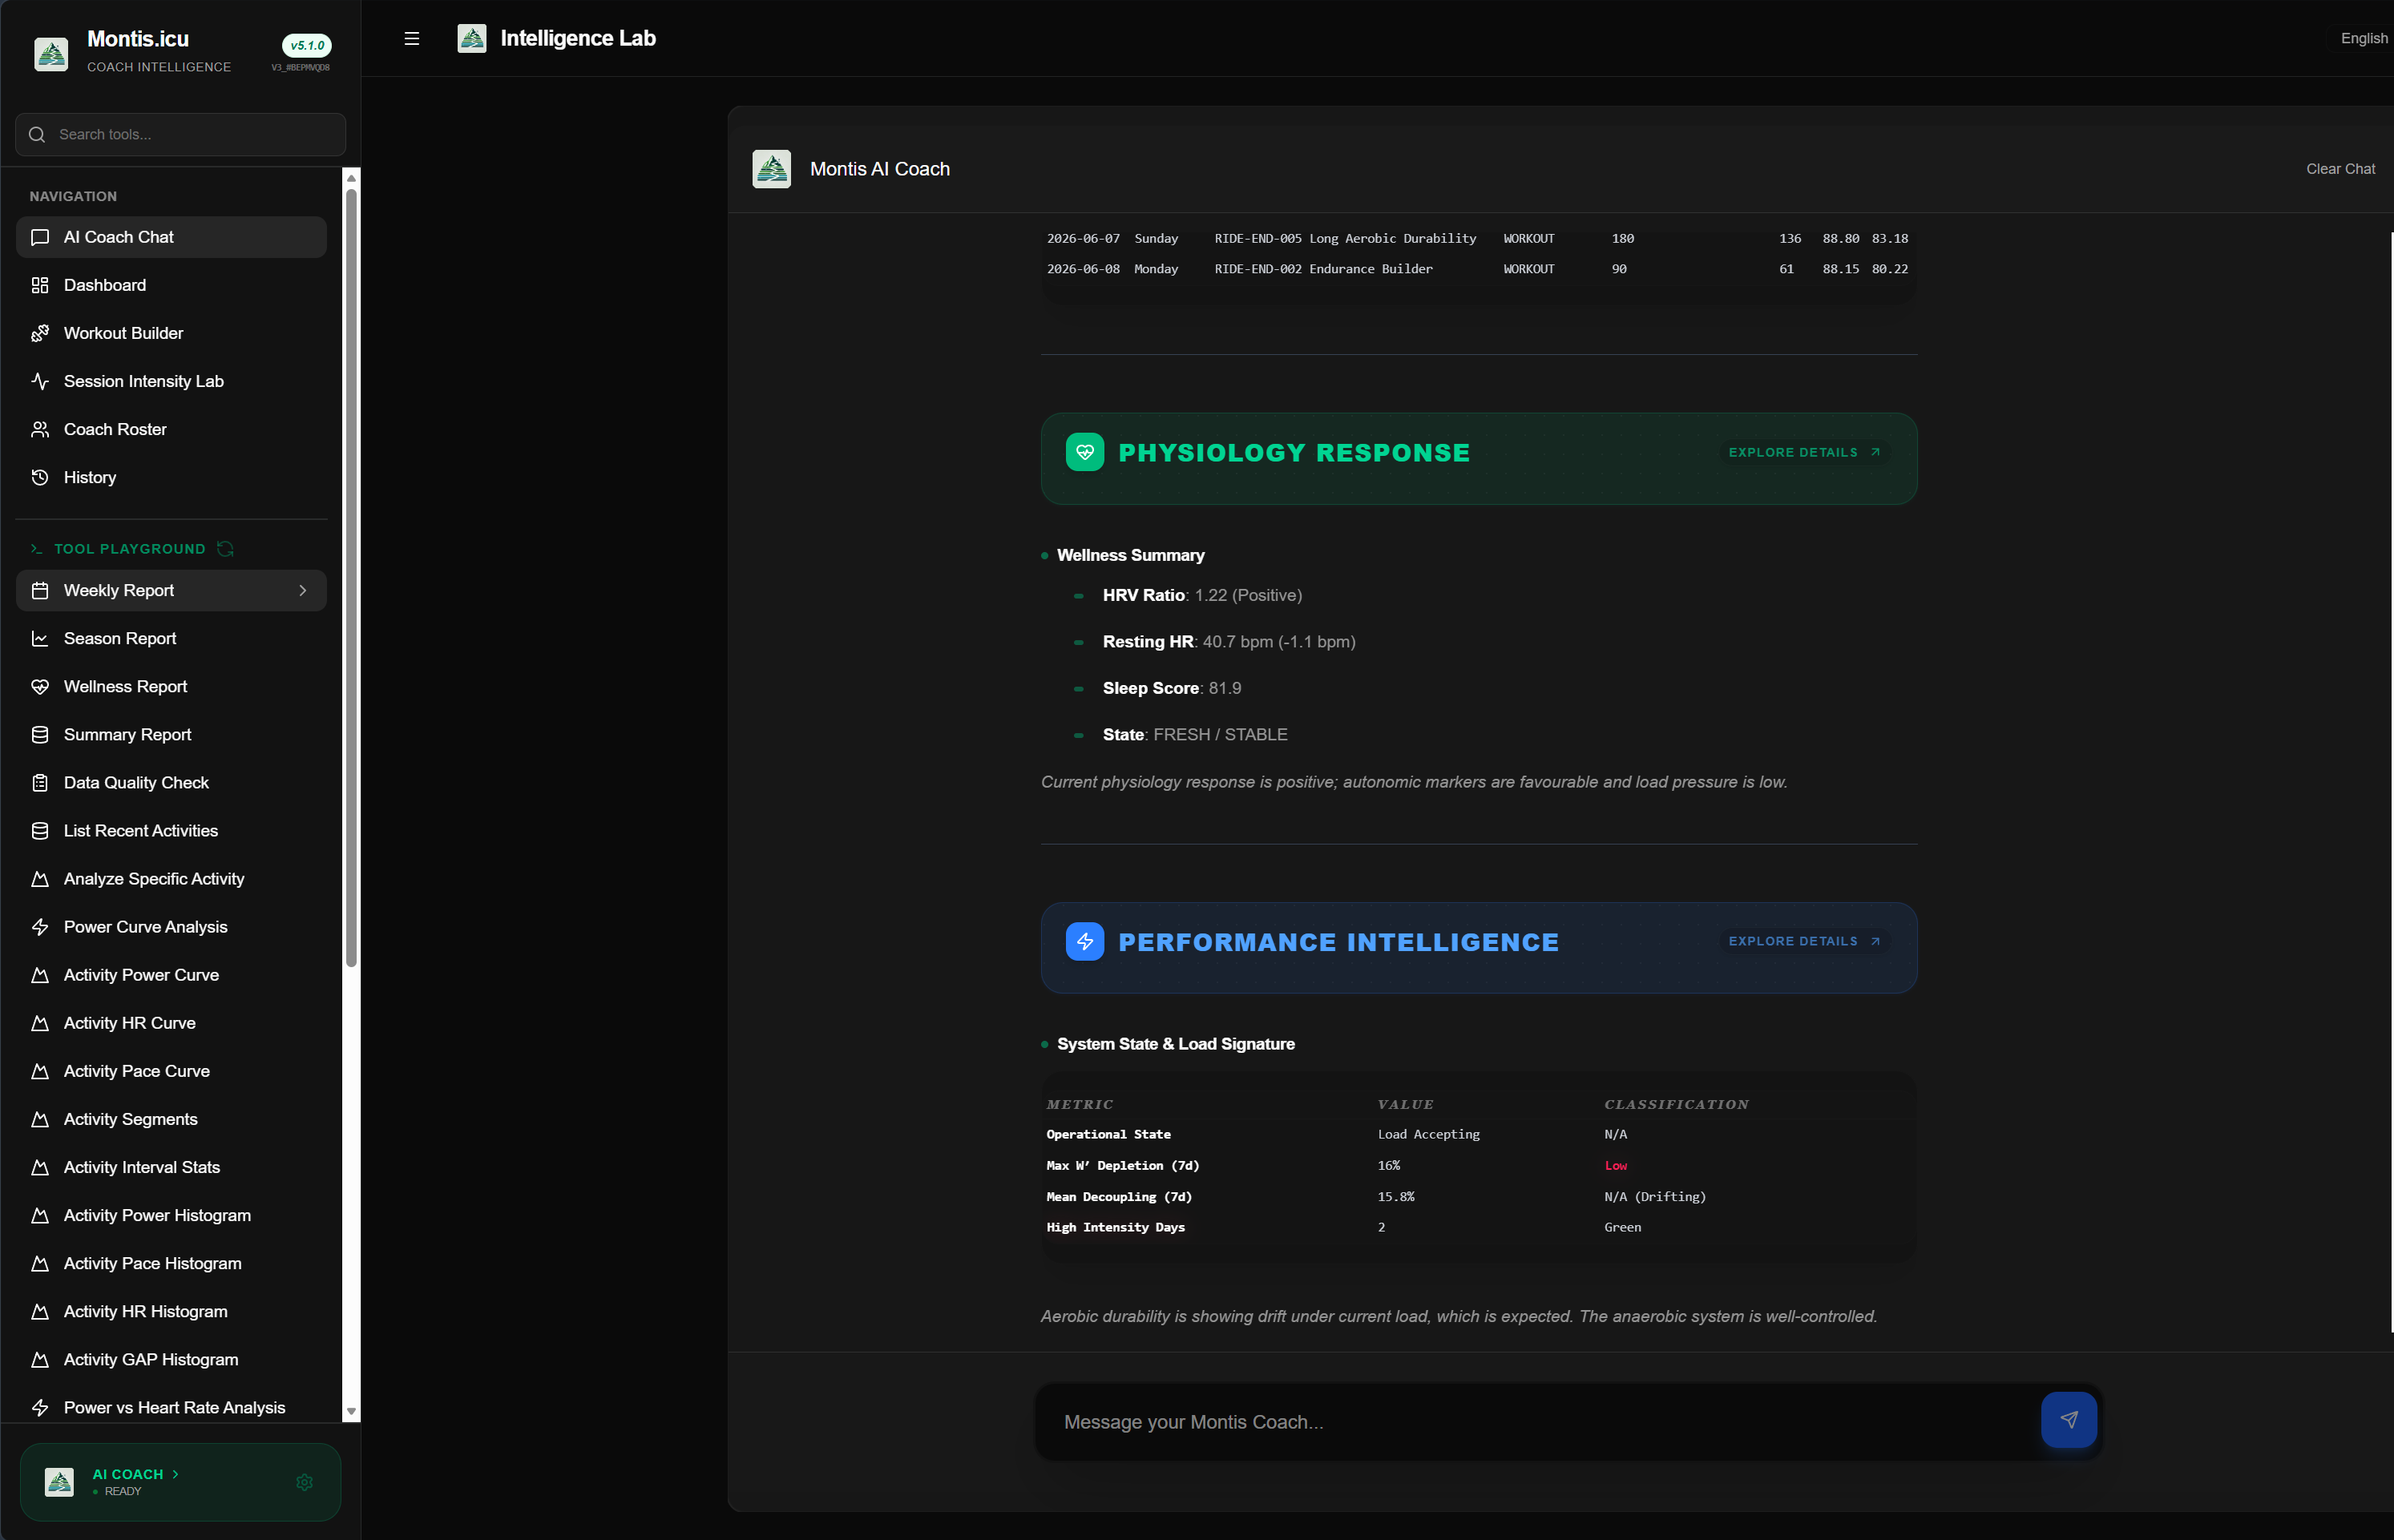
Task: Click the Montis.icu logo icon
Action: tap(51, 53)
